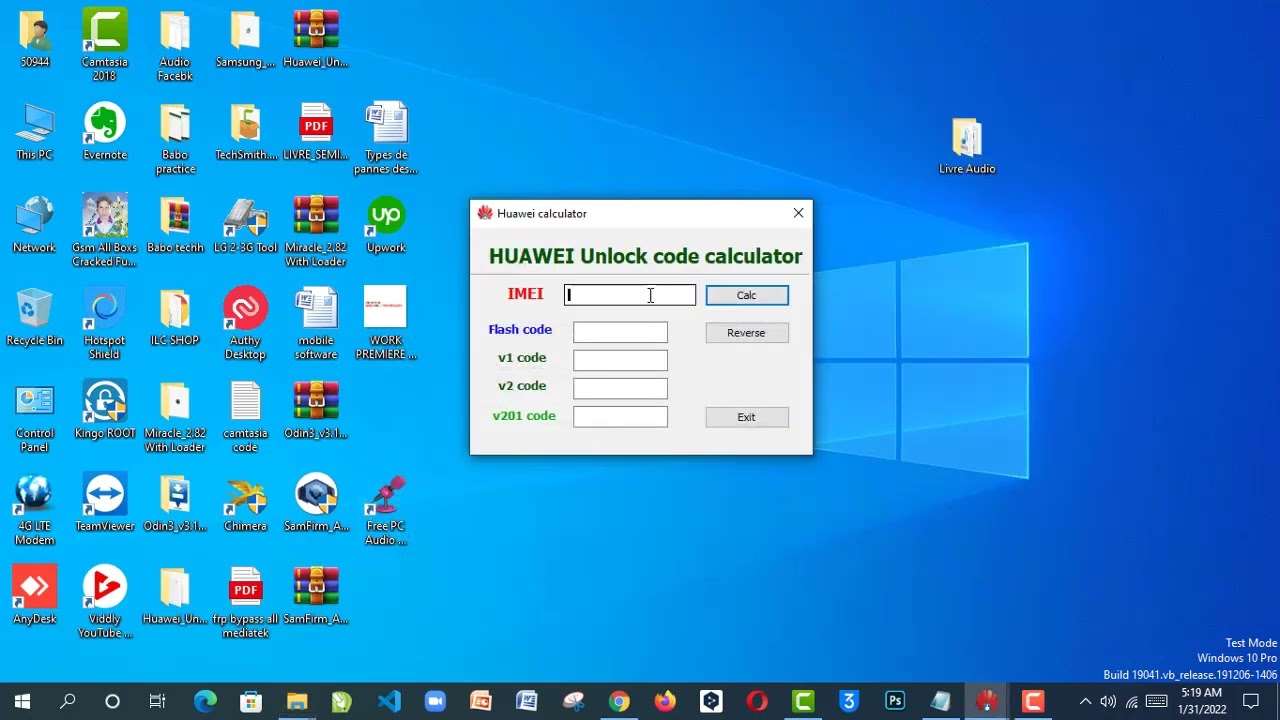Select the TechSmith folder icon
This screenshot has width=1280, height=720.
pyautogui.click(x=246, y=132)
